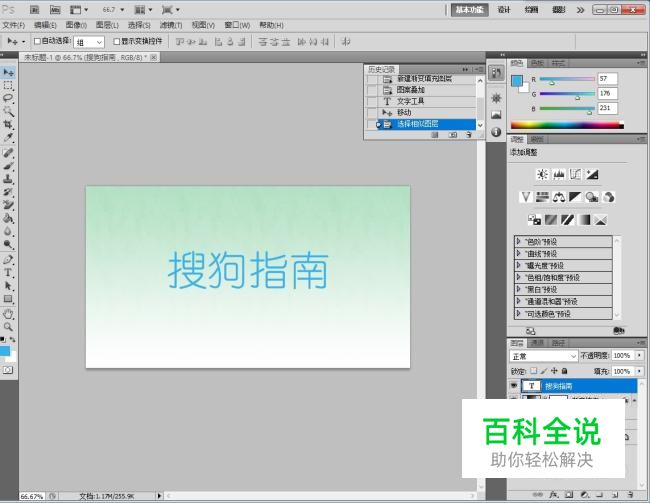Open the 填充 slider arrow
Image resolution: width=650 pixels, height=503 pixels.
coord(640,371)
